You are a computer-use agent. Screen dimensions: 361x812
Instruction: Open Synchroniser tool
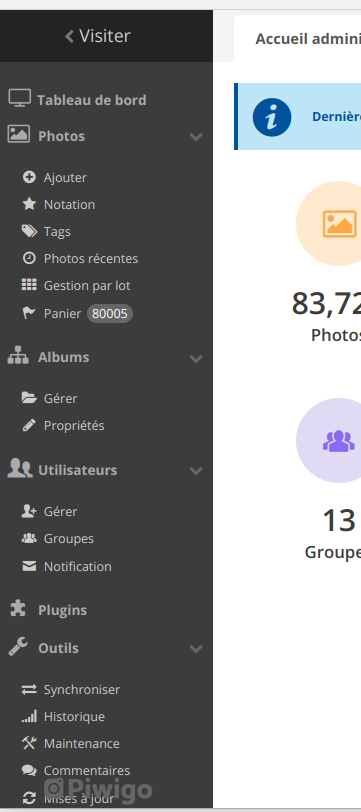click(82, 690)
